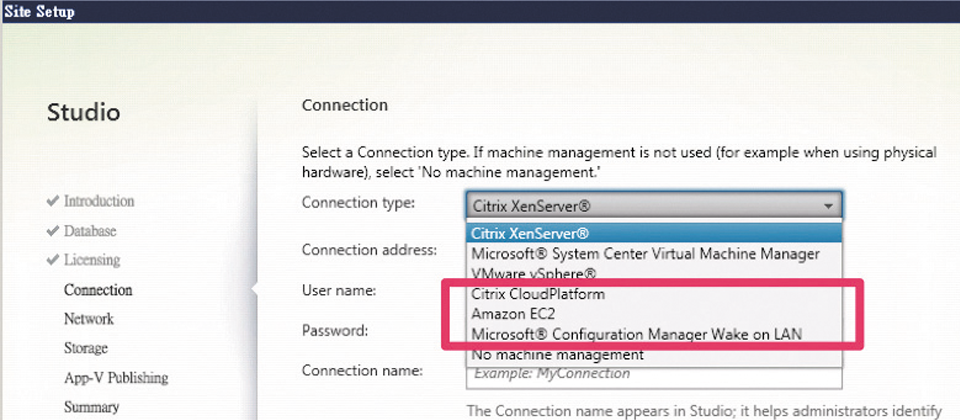Screen dimensions: 960x420
Task: Click the Connection name input field
Action: [x=654, y=374]
